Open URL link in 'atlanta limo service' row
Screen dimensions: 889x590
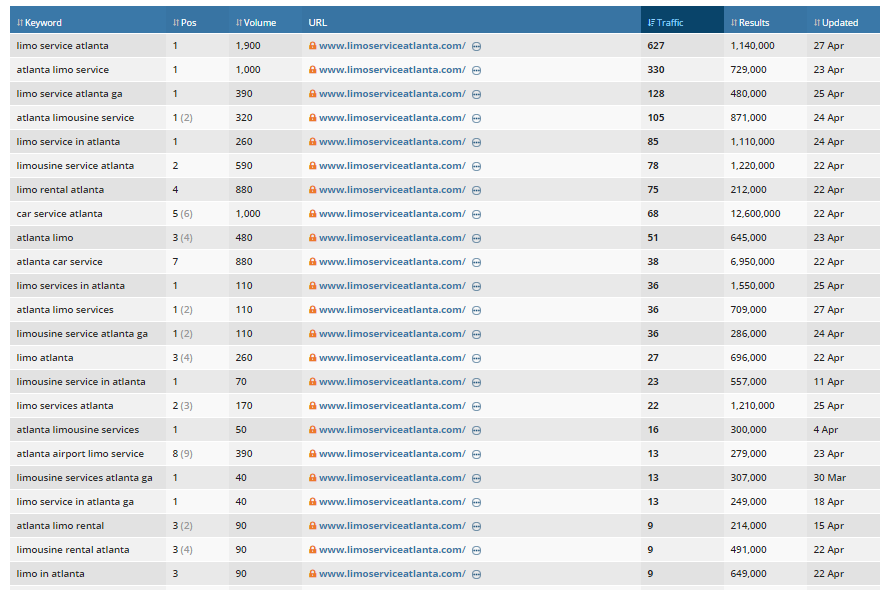point(392,70)
